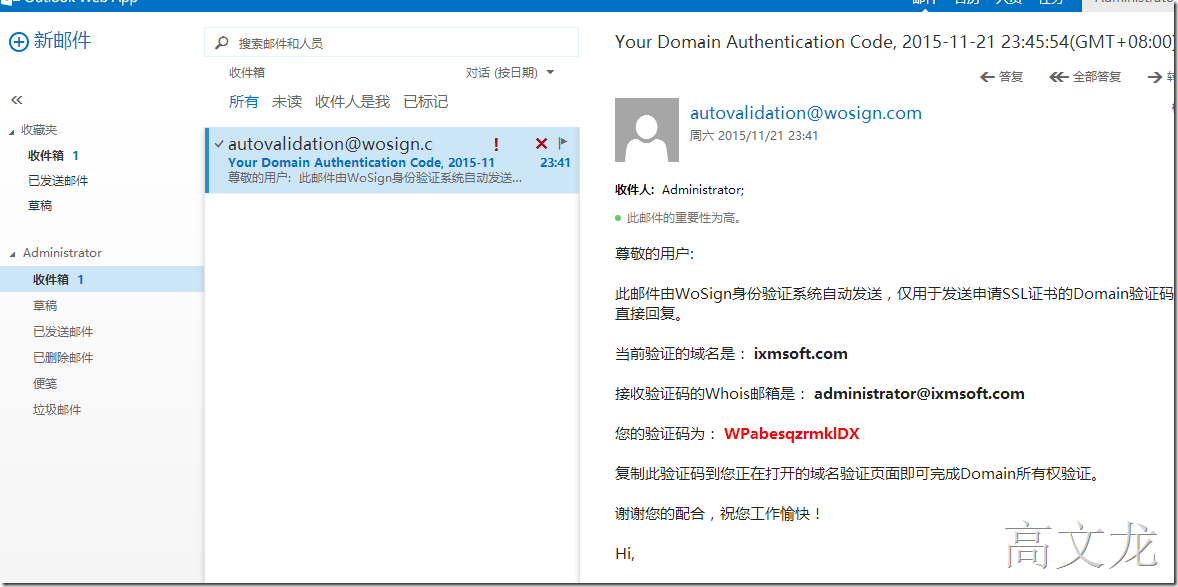Open 已发送邮件 under Administrator
The width and height of the screenshot is (1178, 587).
[x=63, y=331]
